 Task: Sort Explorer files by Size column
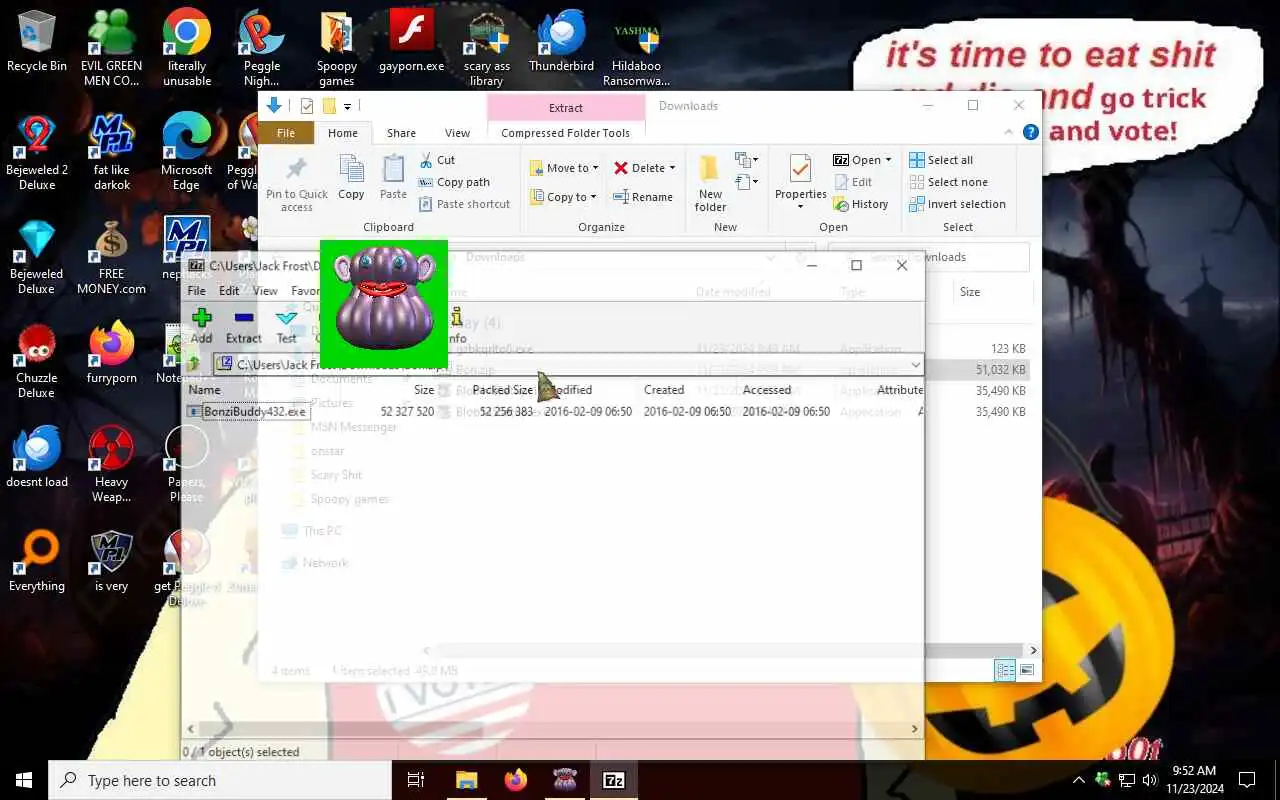click(x=970, y=292)
